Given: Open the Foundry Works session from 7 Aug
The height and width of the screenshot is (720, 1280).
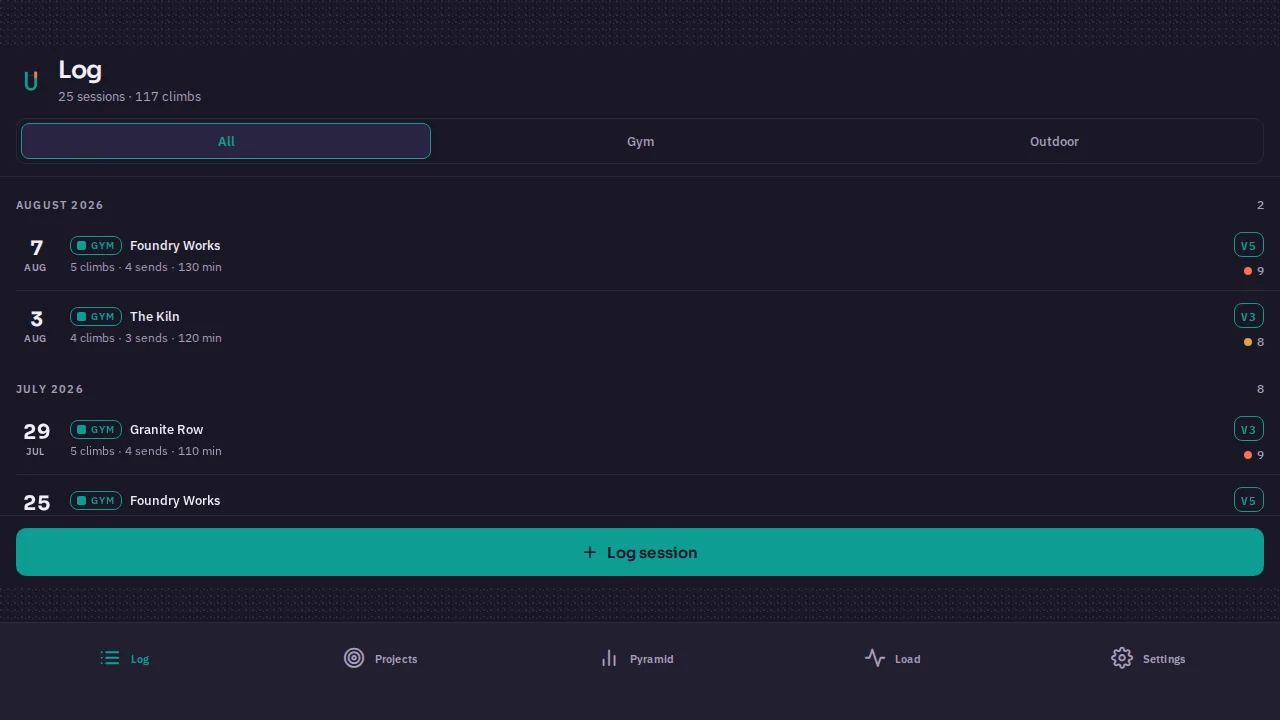Looking at the screenshot, I should pos(640,255).
